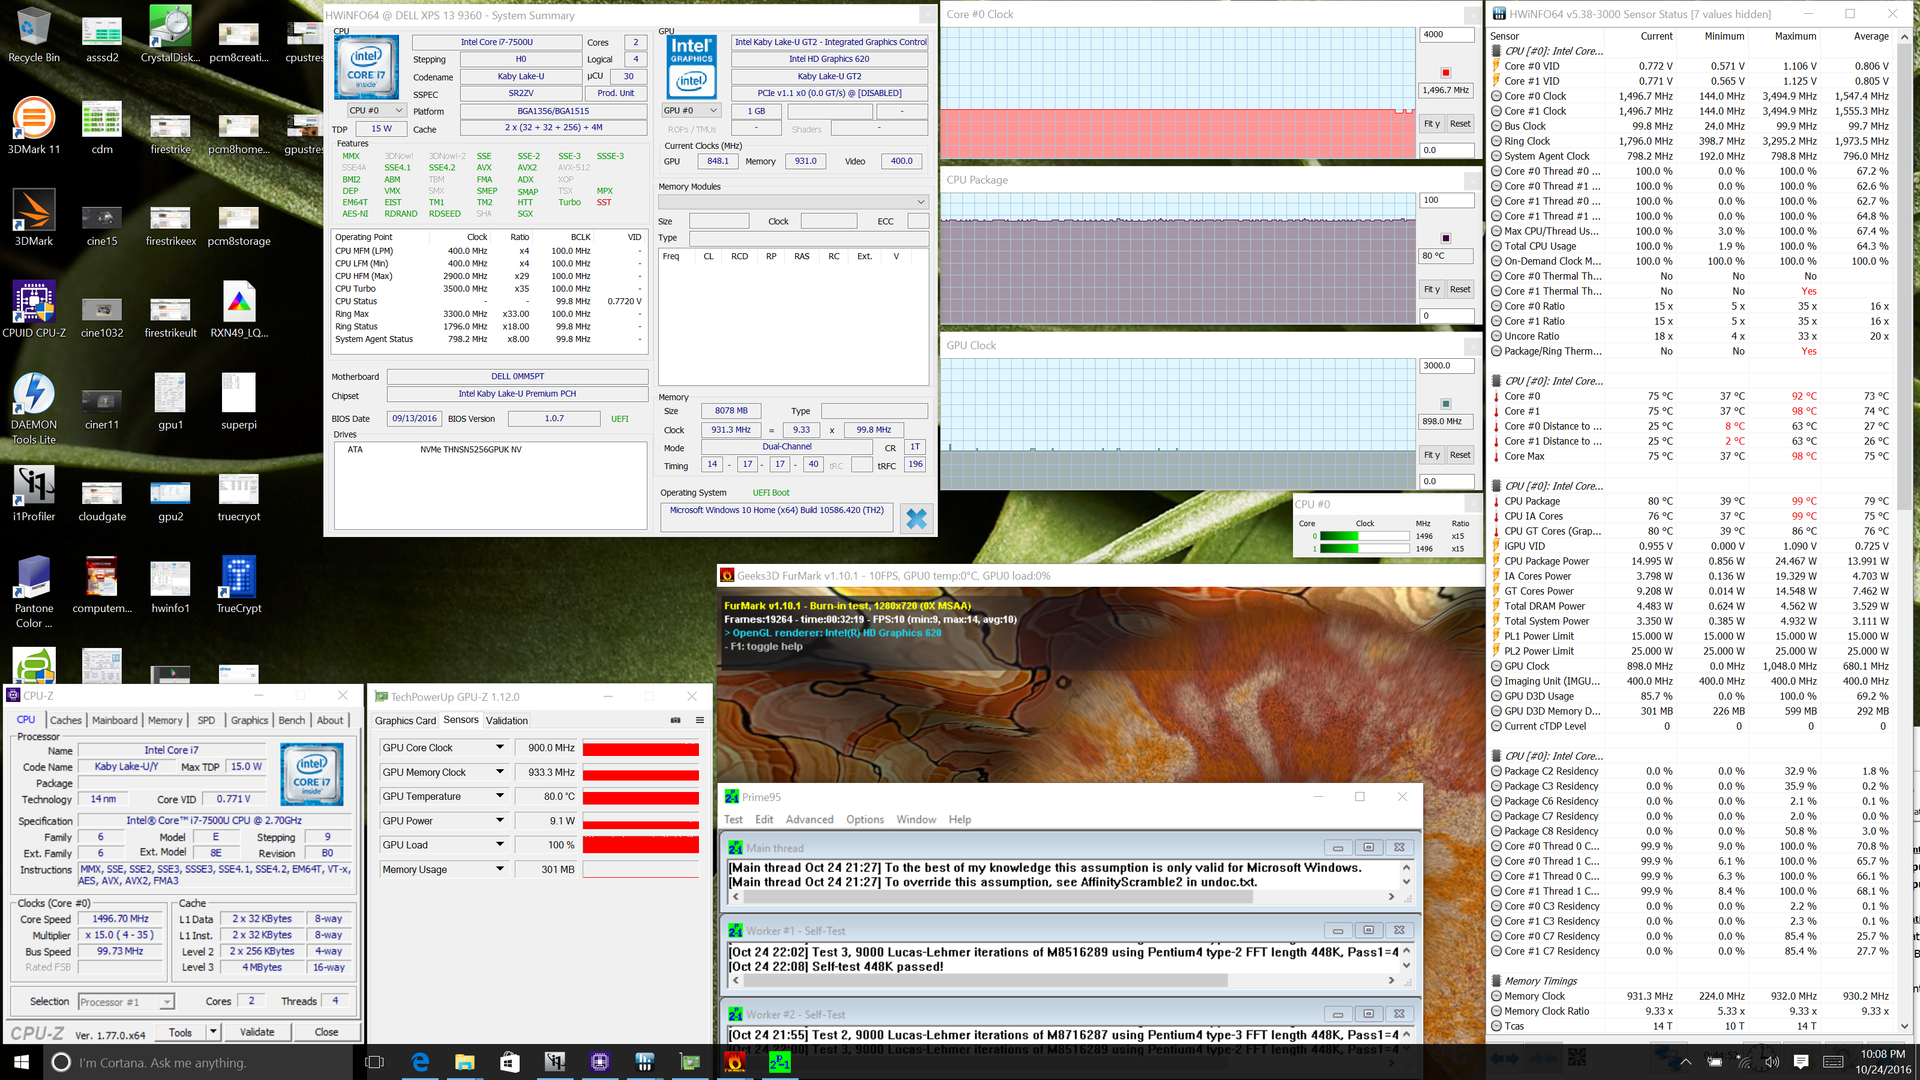Open the Recycle Bin desktop icon

[34, 36]
